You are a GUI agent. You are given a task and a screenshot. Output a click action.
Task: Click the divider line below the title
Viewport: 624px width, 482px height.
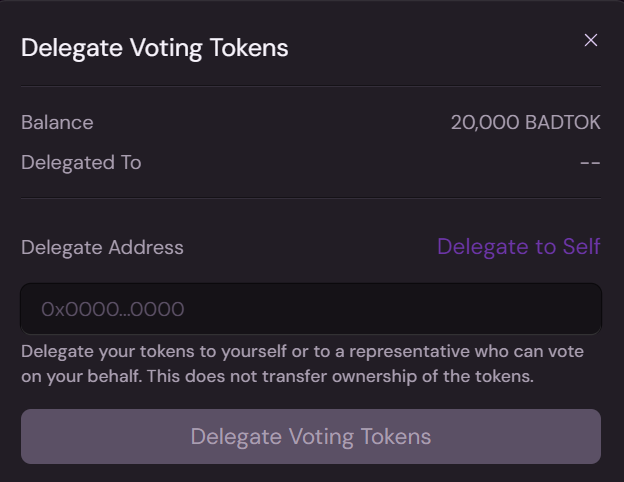[x=310, y=86]
